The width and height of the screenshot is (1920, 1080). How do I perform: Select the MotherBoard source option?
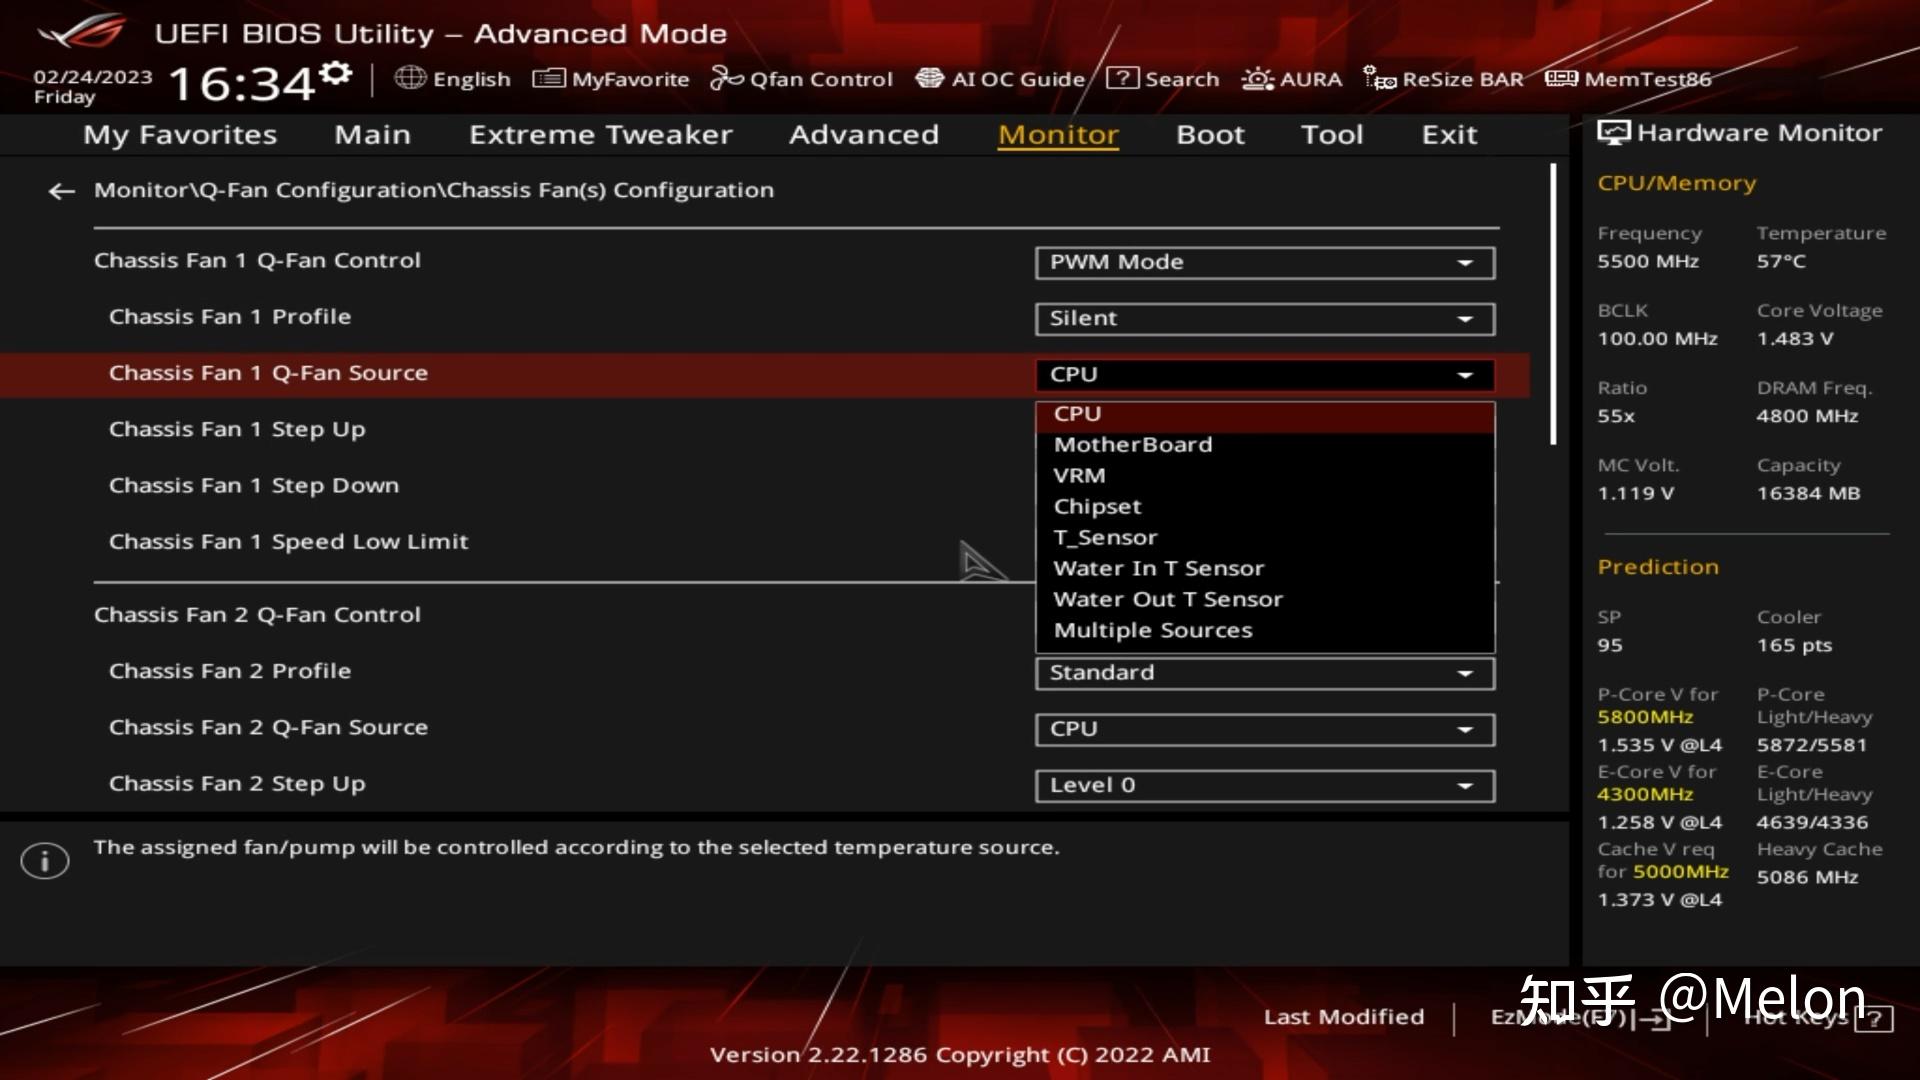pyautogui.click(x=1132, y=445)
